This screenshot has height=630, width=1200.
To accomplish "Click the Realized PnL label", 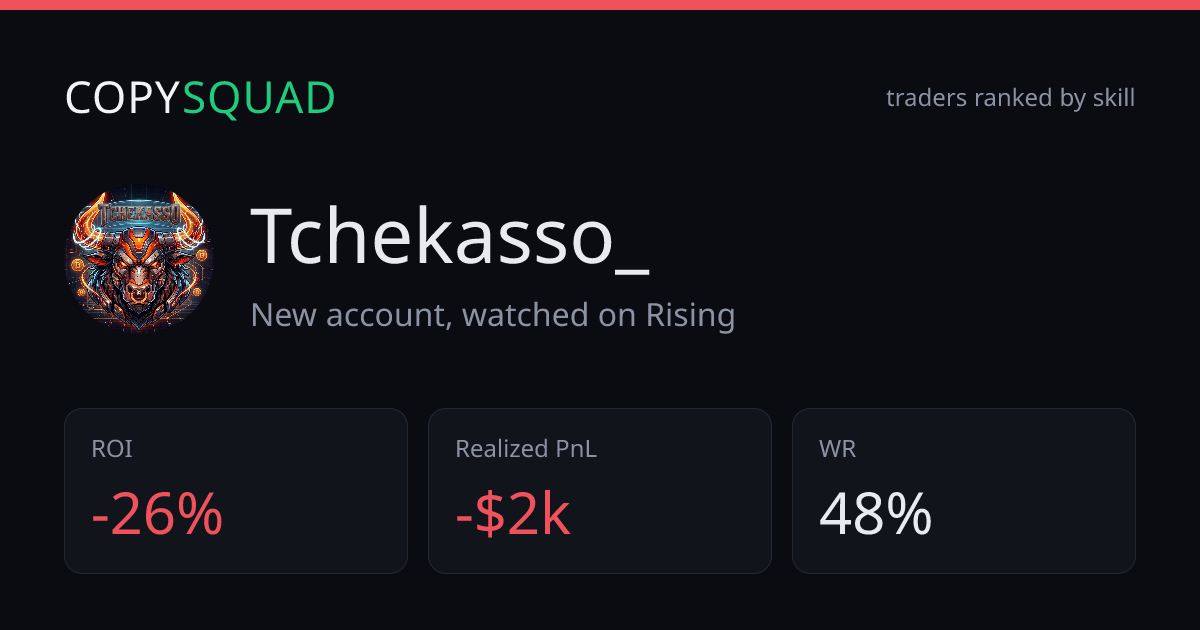I will (526, 449).
